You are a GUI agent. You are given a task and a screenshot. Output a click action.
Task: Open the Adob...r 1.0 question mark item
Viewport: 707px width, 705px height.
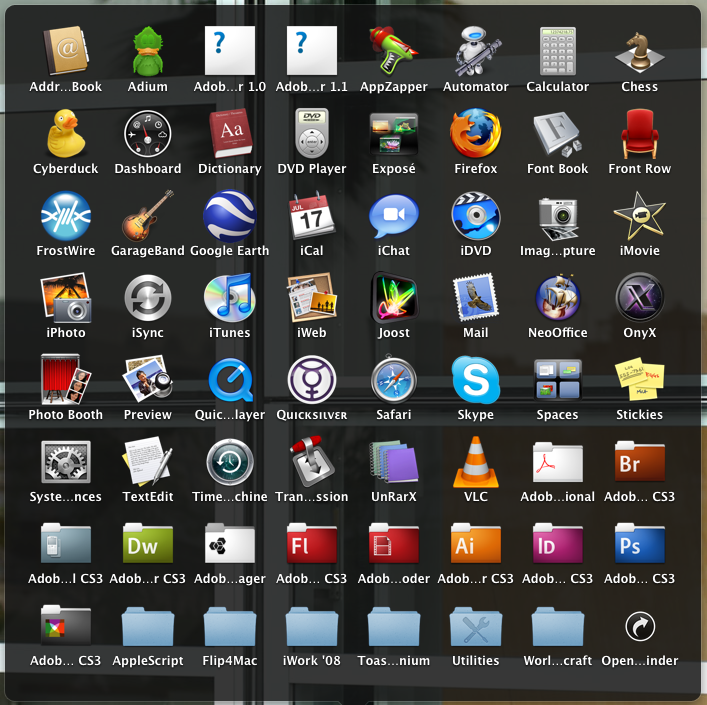tap(230, 50)
